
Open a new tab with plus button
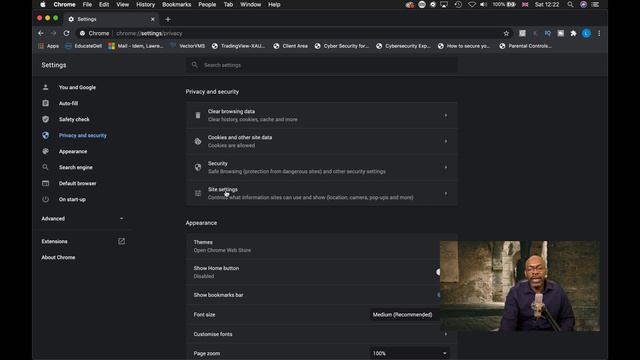point(168,19)
